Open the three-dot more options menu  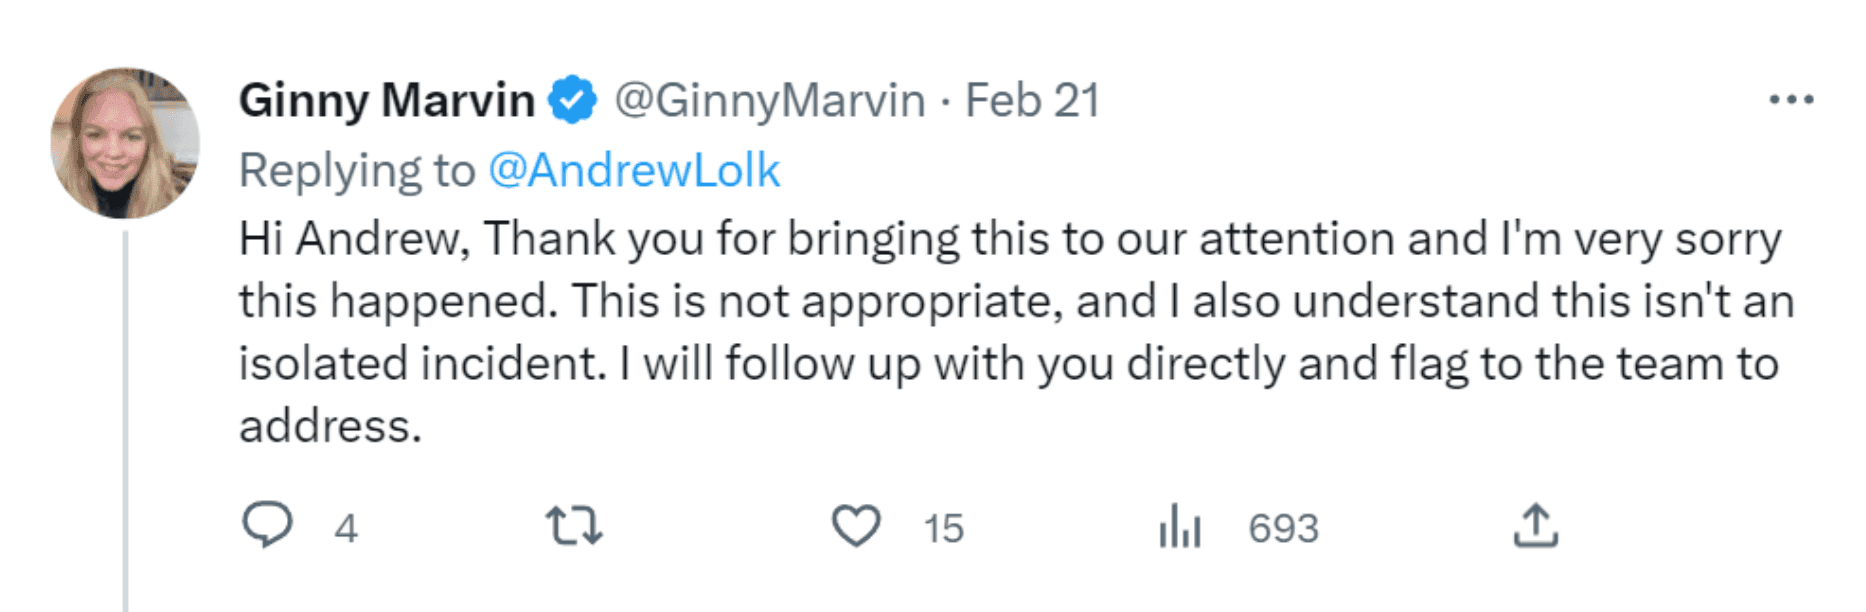coord(1790,99)
